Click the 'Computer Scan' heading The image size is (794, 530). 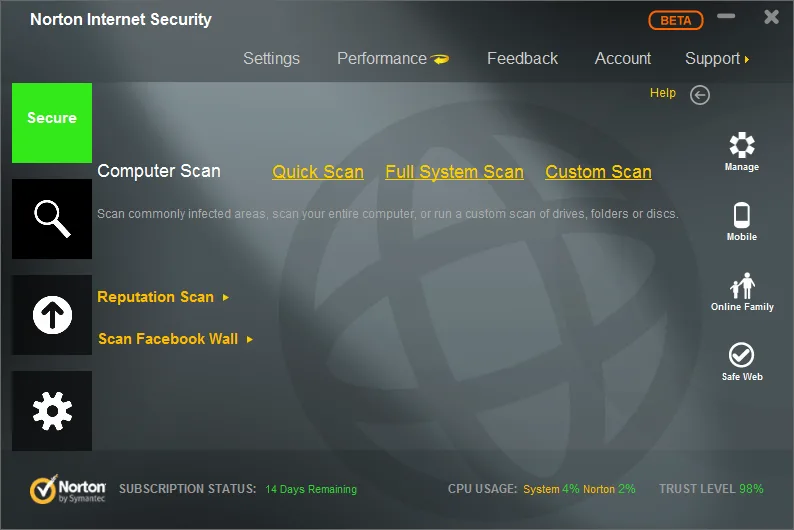point(159,171)
